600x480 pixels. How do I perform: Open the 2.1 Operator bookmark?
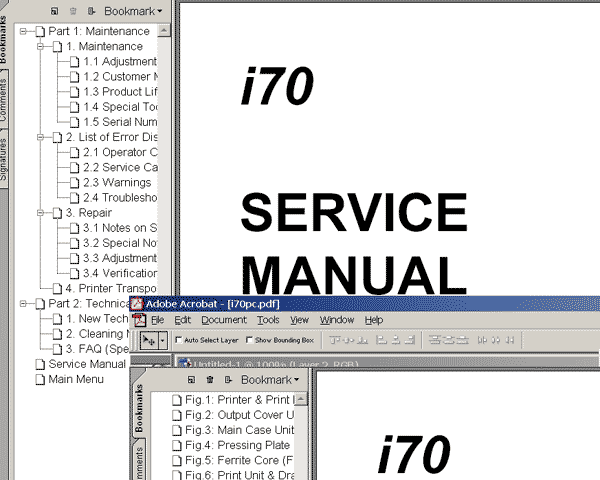click(120, 152)
